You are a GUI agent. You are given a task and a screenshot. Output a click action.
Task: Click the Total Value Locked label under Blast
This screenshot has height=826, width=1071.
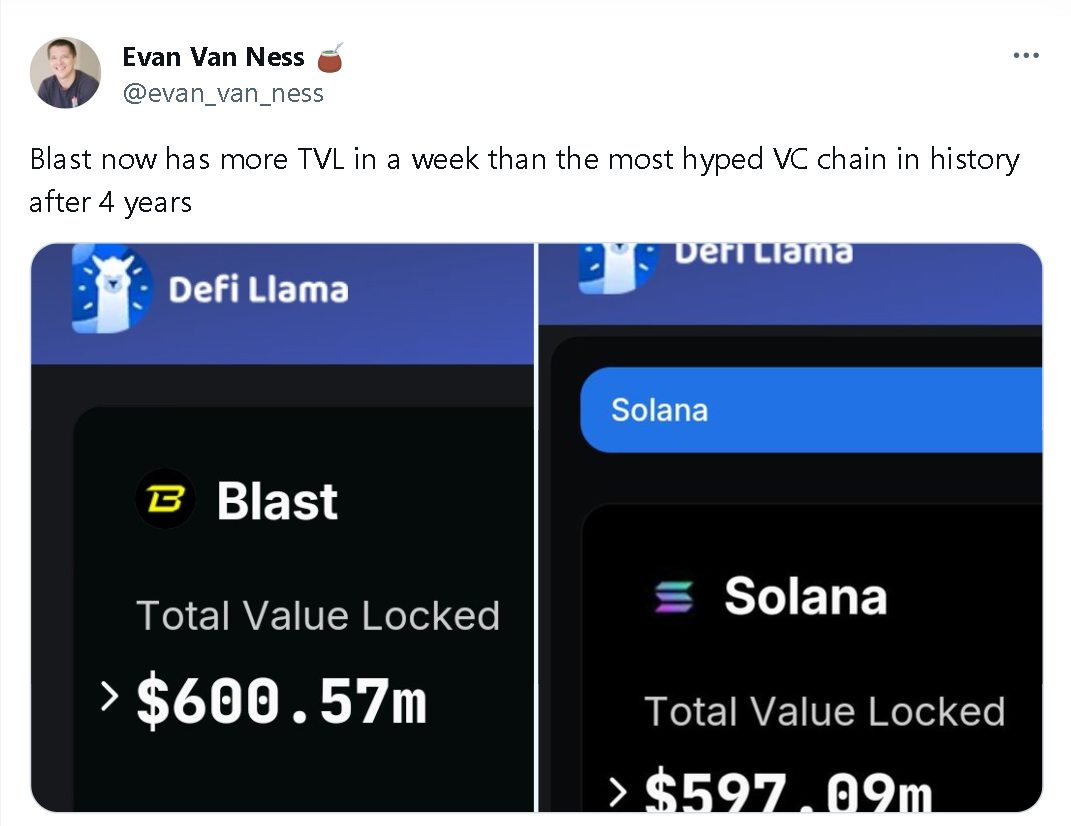pos(318,616)
